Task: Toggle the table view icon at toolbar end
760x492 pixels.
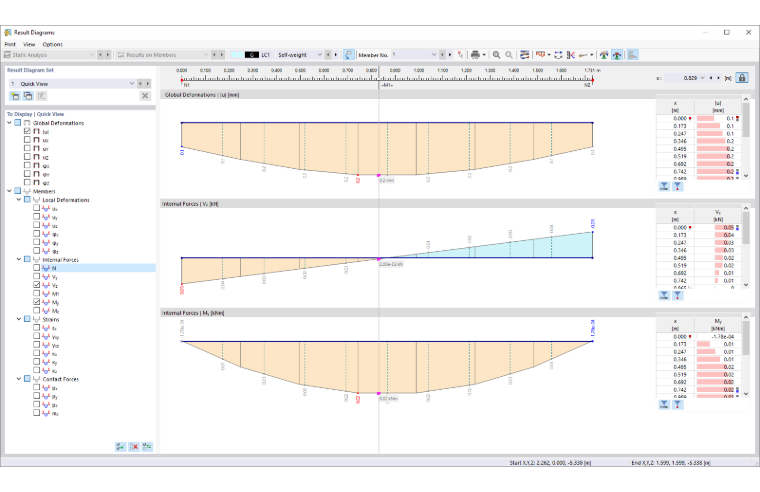Action: [x=633, y=55]
